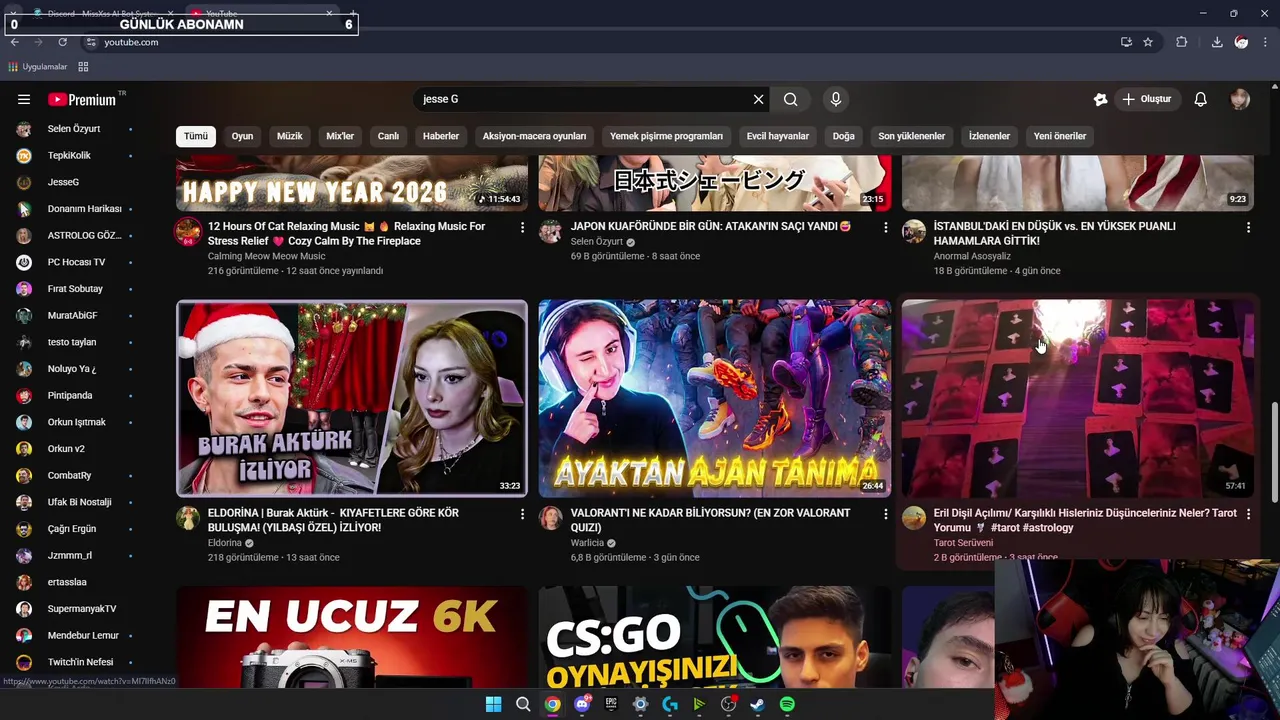Select the Doğa filter chip
Viewport: 1280px width, 720px height.
tap(844, 136)
